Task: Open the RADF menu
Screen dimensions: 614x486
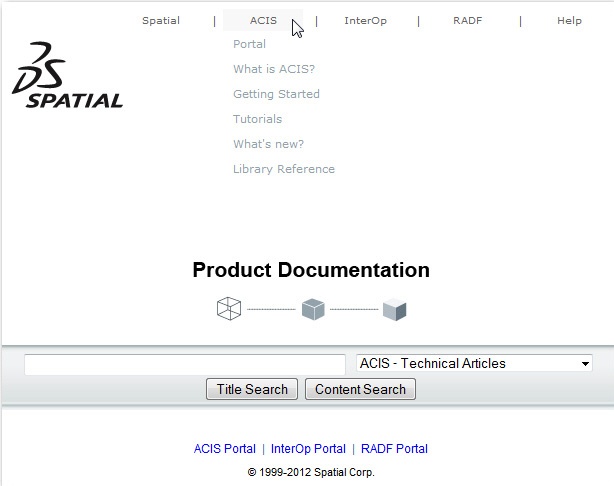Action: pyautogui.click(x=468, y=21)
